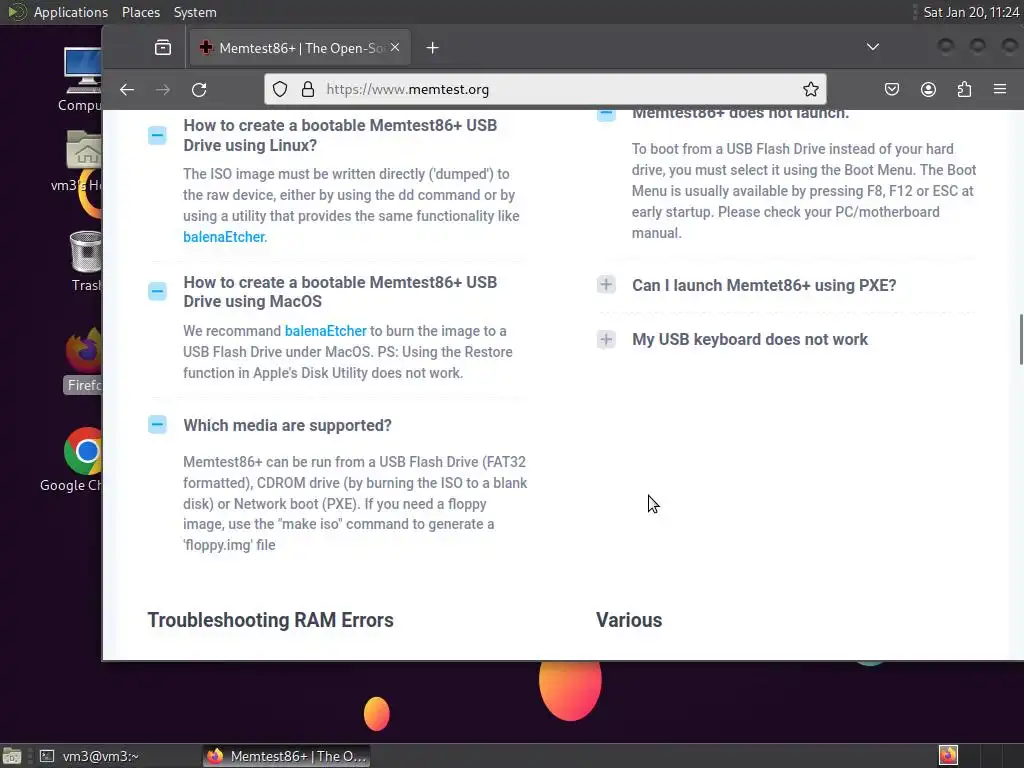Open the clock showing Sat Jan 20, 11:24

tap(970, 12)
